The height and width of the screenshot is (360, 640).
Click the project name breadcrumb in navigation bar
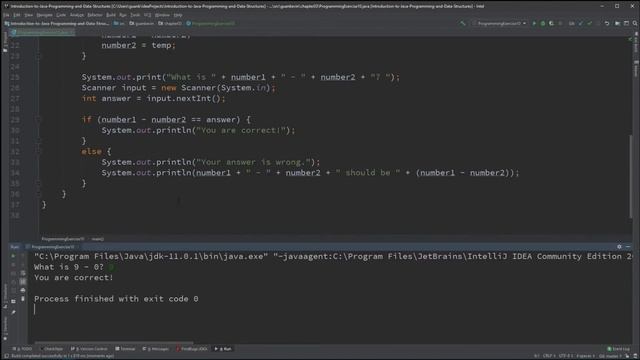[57, 24]
